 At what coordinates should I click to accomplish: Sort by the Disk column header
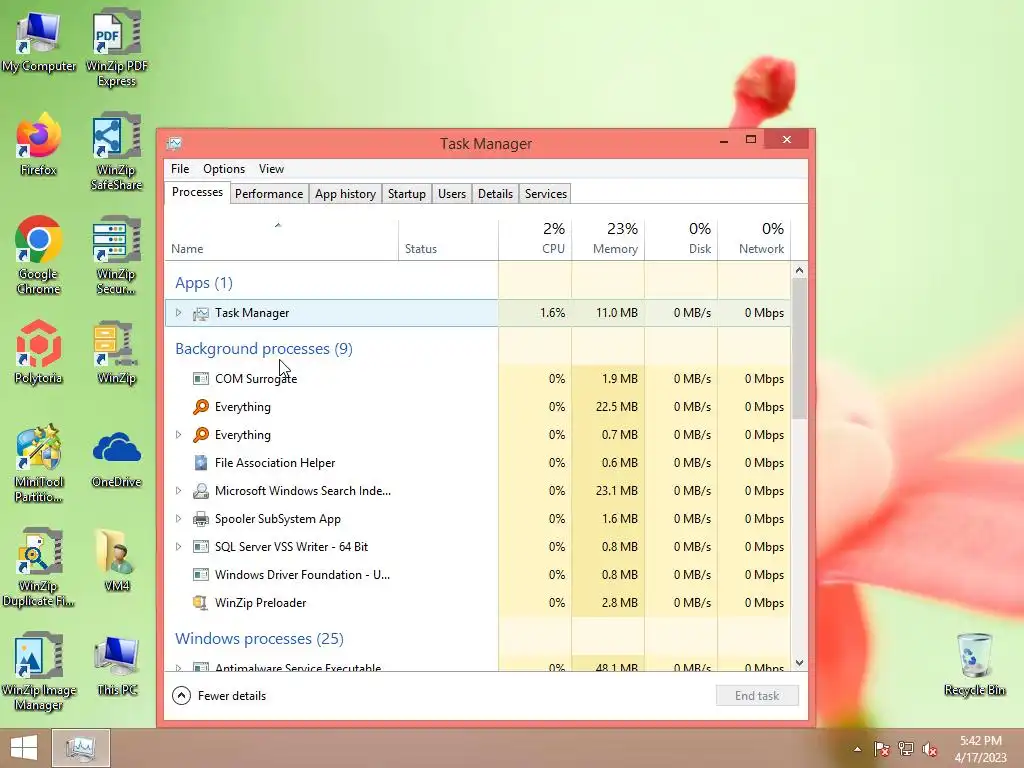coord(681,239)
